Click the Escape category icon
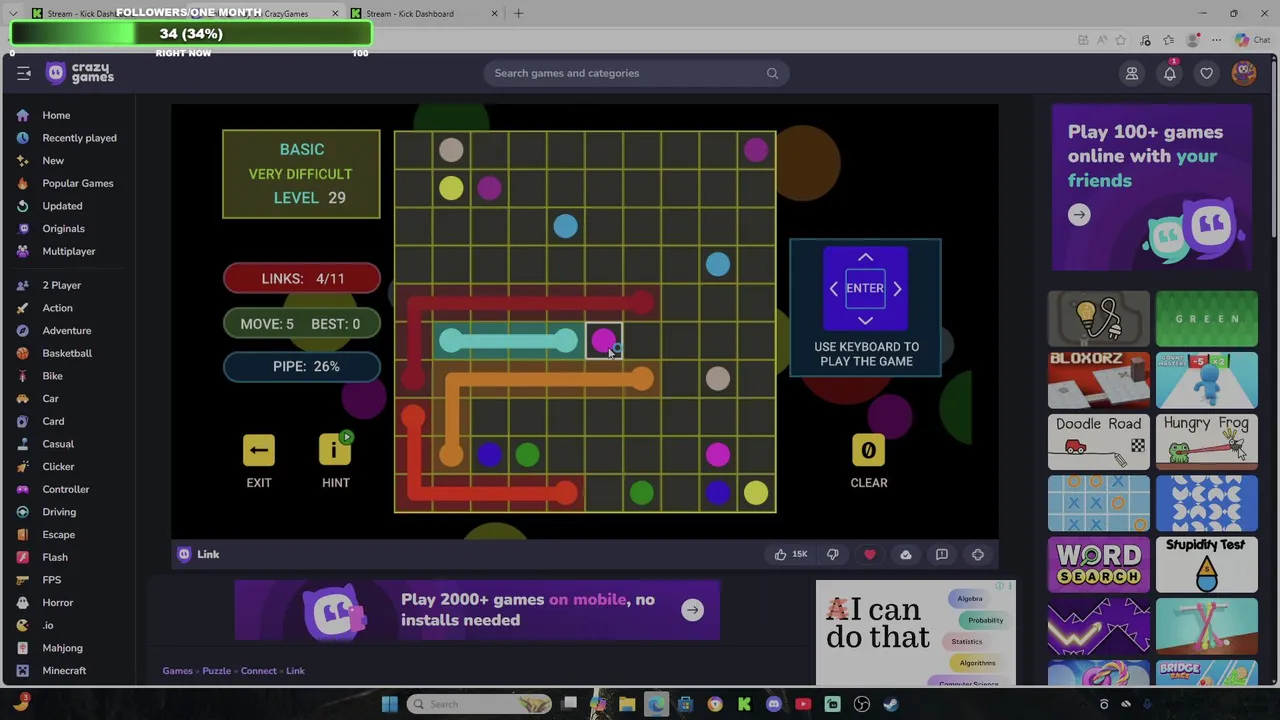 coord(23,535)
